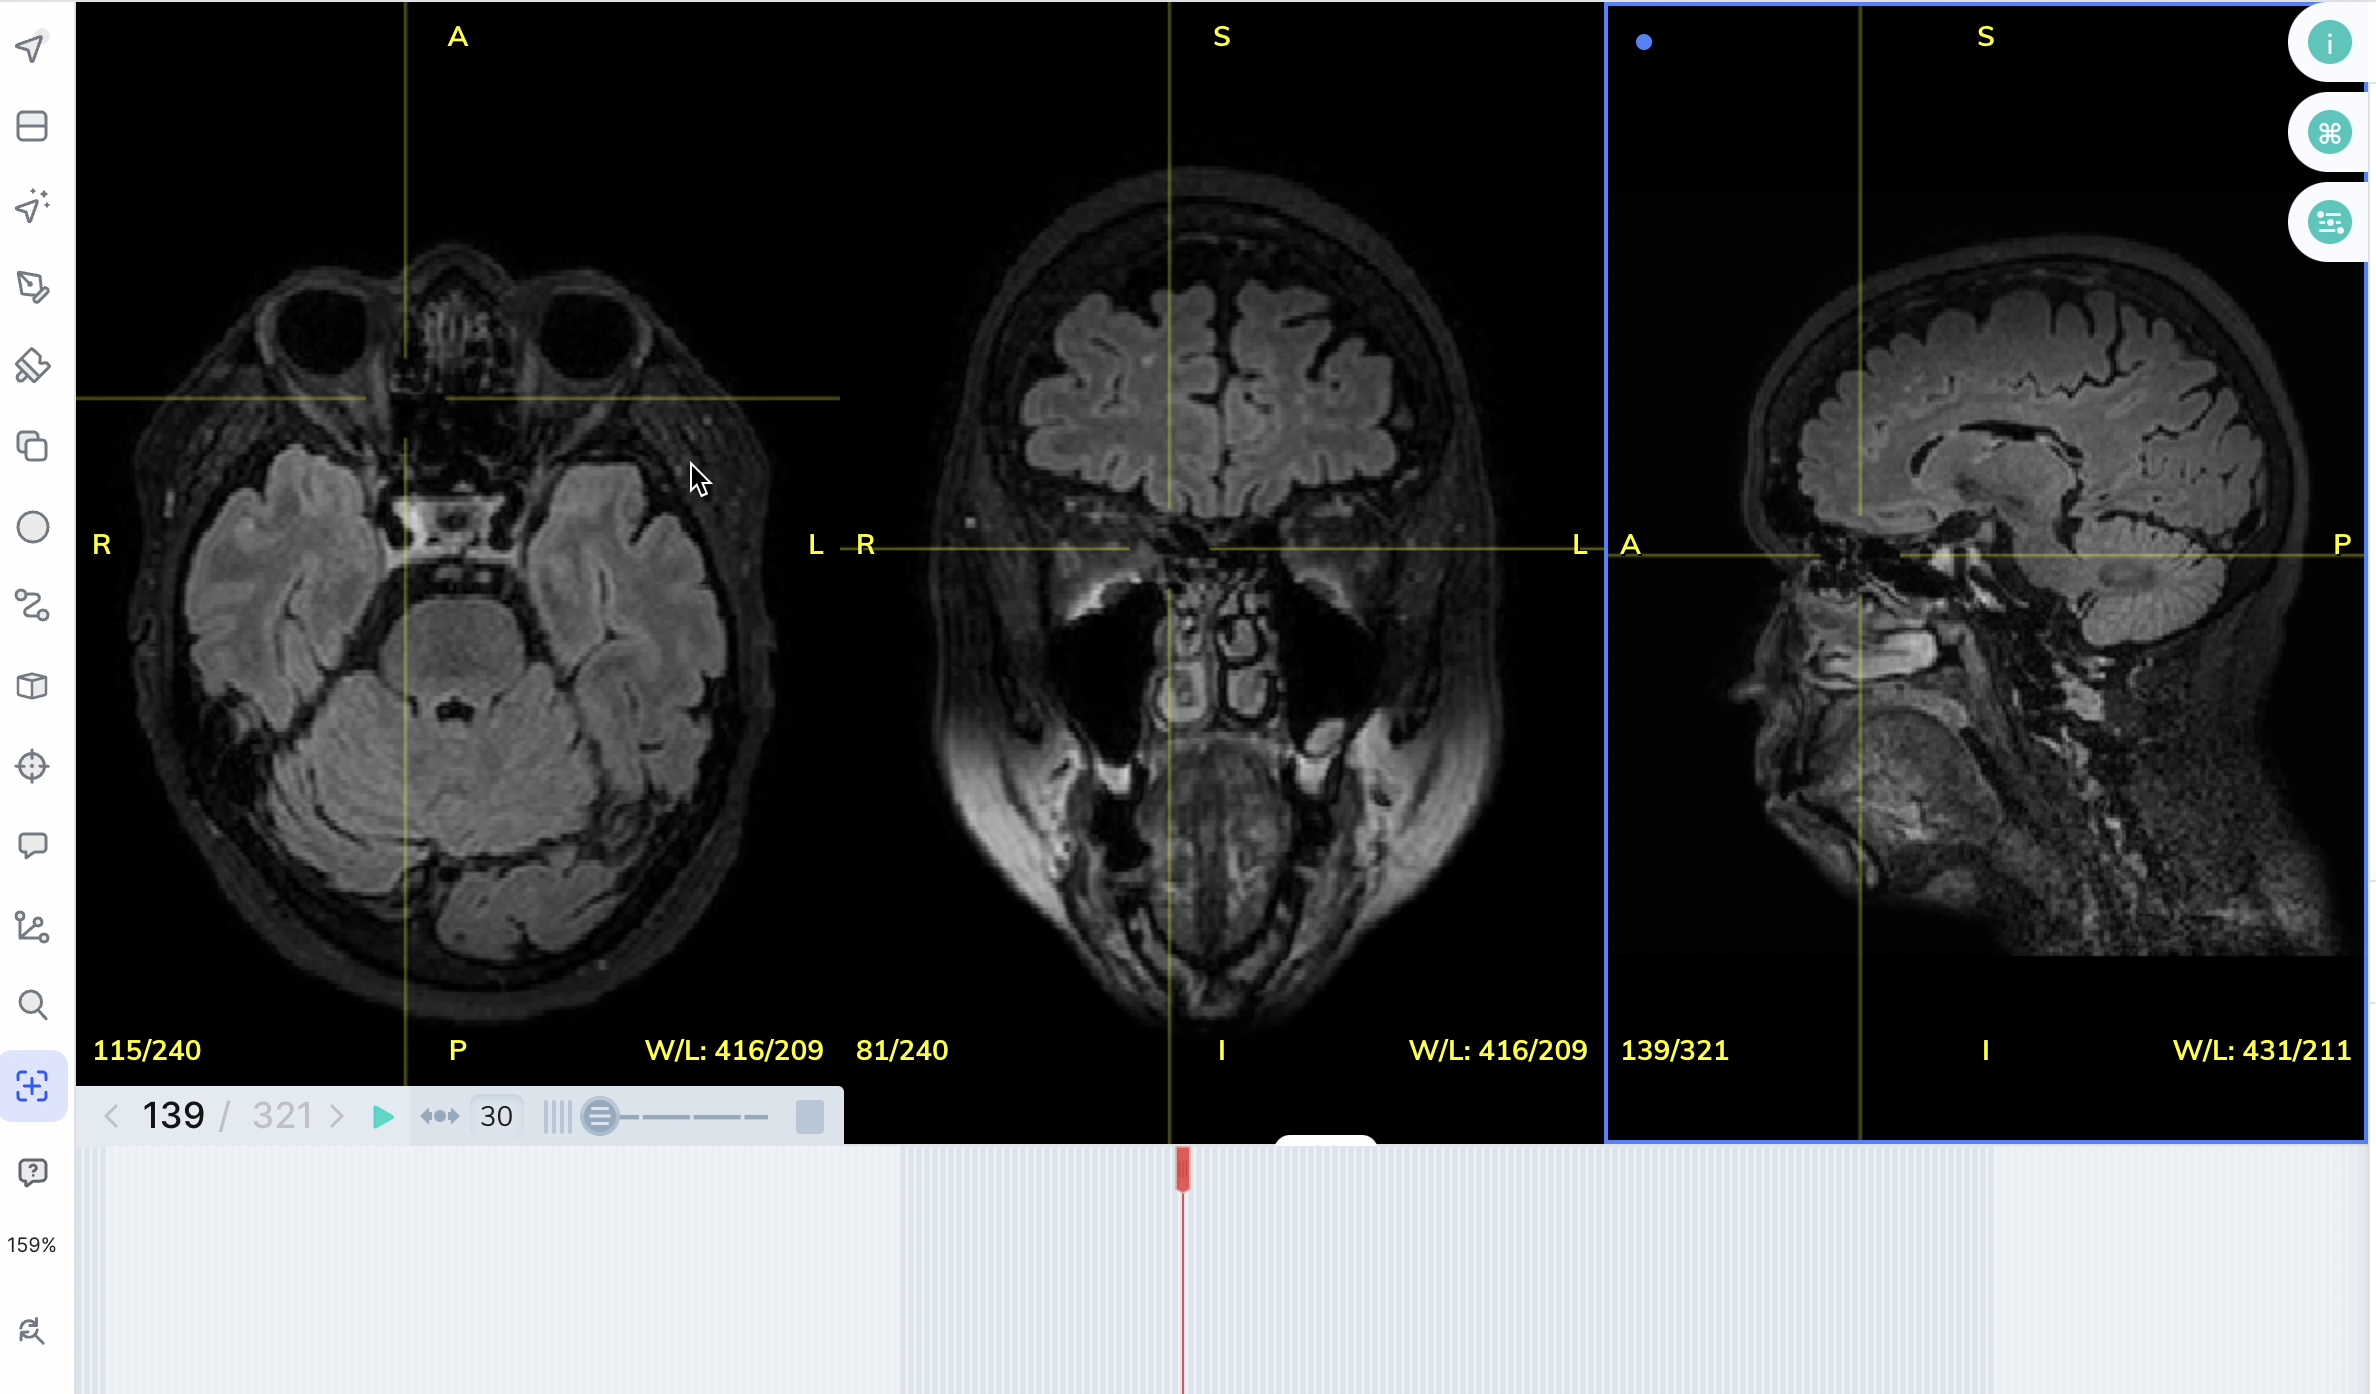This screenshot has height=1394, width=2376.
Task: Select the ellipse tool
Action: point(32,527)
